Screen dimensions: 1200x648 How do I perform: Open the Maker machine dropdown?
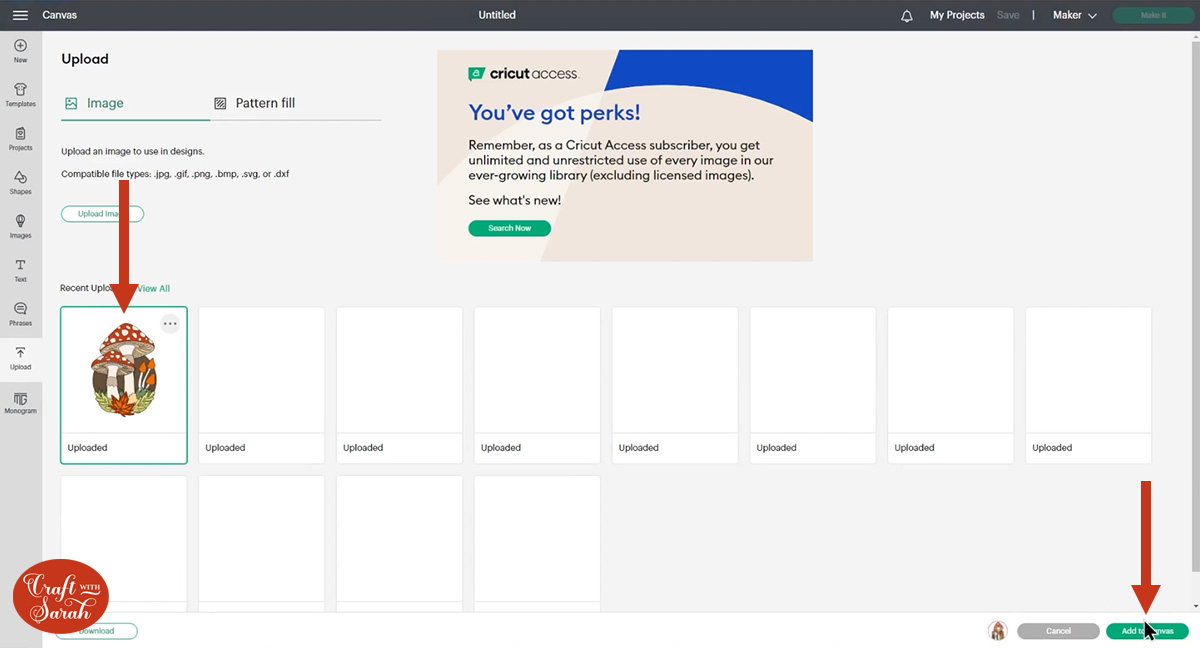point(1073,15)
